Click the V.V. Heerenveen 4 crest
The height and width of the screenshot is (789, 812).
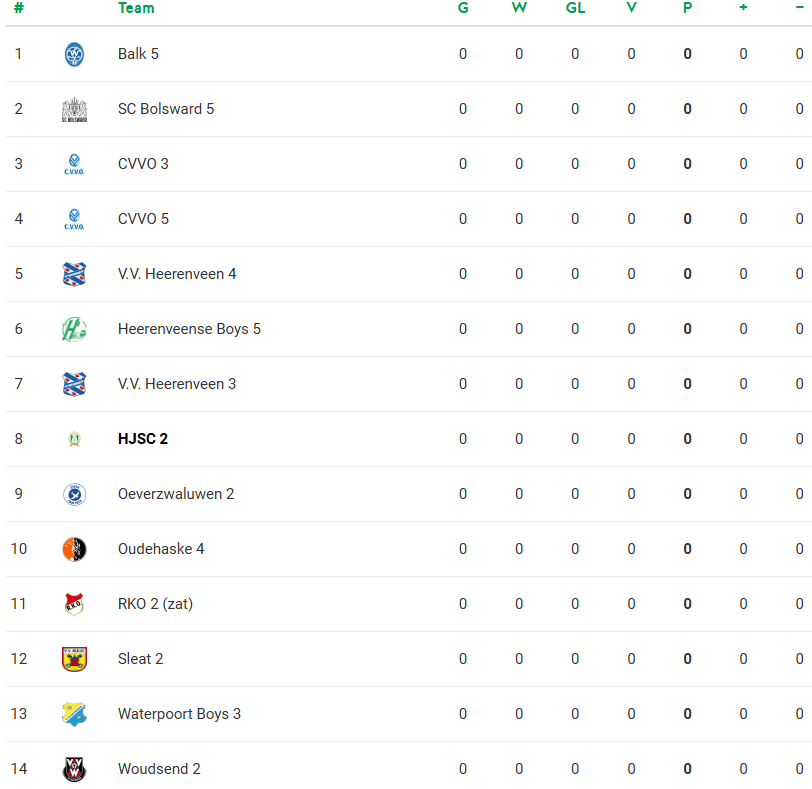tap(74, 274)
